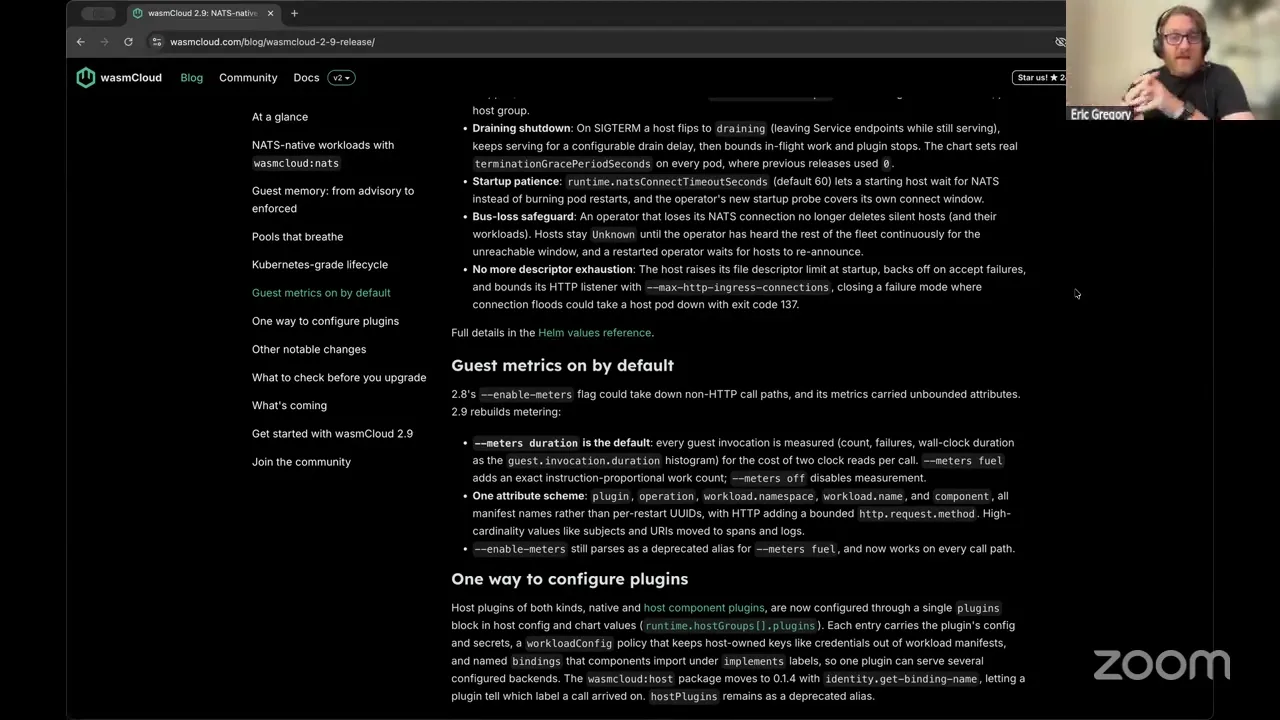Open a new browser tab
1280x720 pixels.
point(294,13)
